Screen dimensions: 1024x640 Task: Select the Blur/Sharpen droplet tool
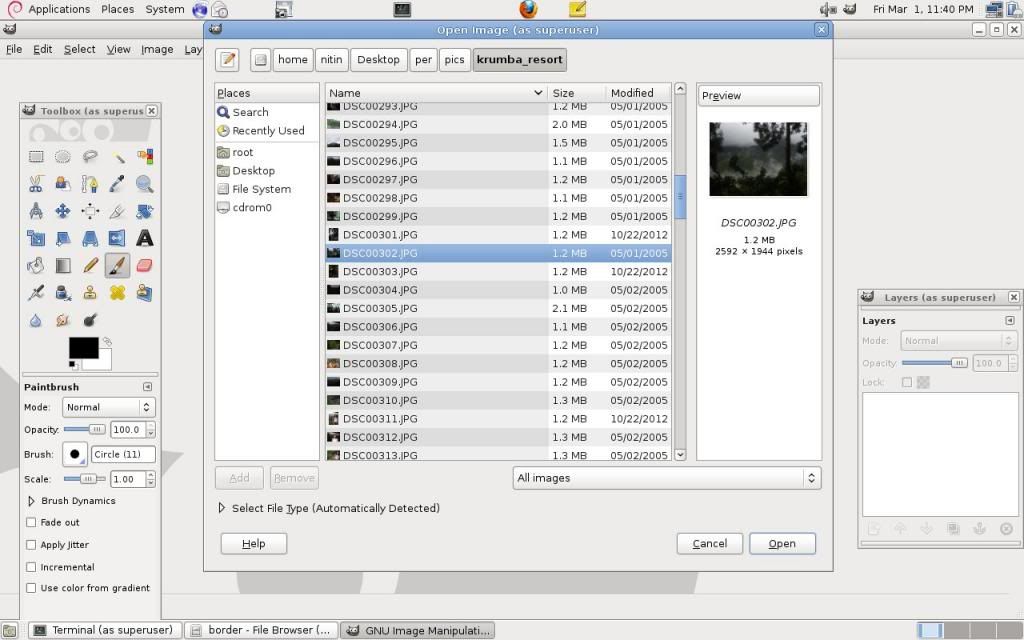tap(36, 320)
